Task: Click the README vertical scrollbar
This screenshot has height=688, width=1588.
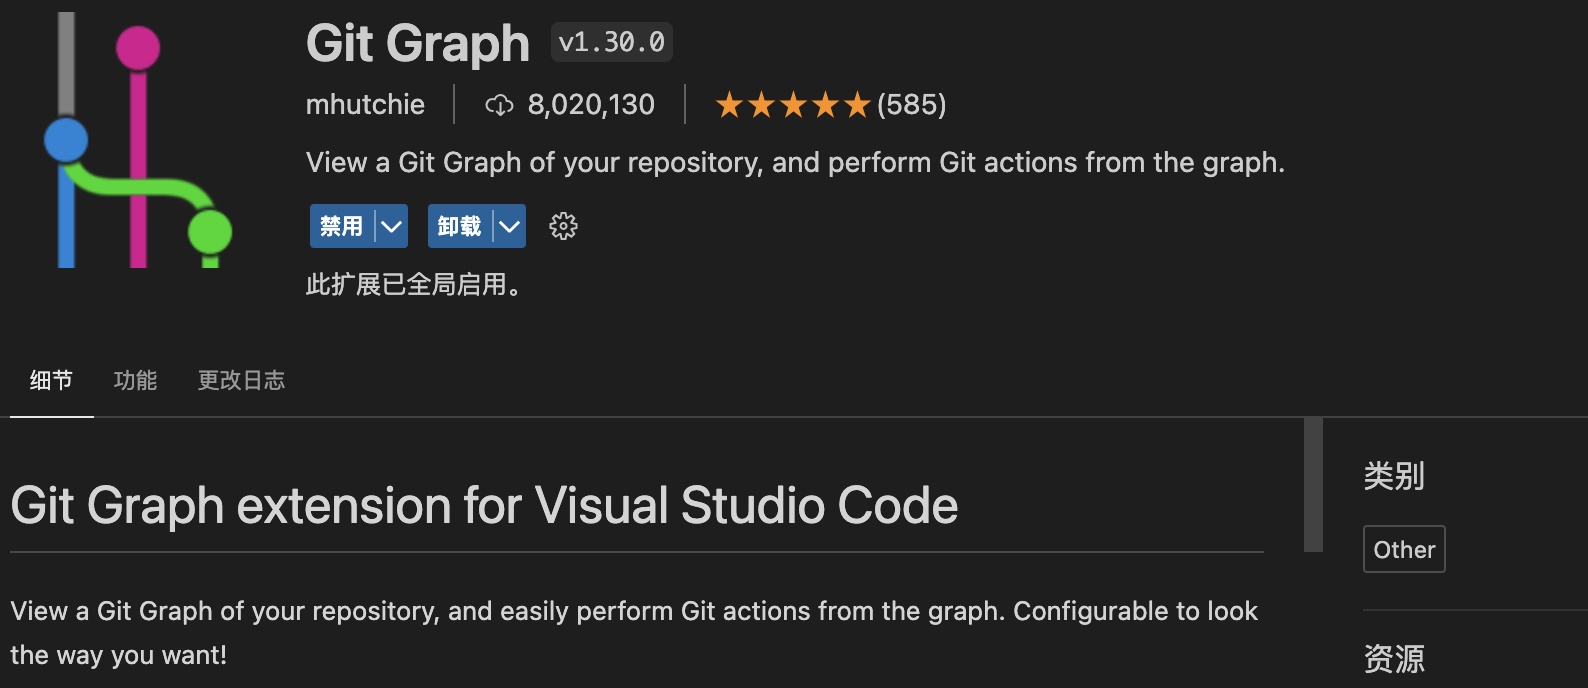Action: click(1313, 485)
